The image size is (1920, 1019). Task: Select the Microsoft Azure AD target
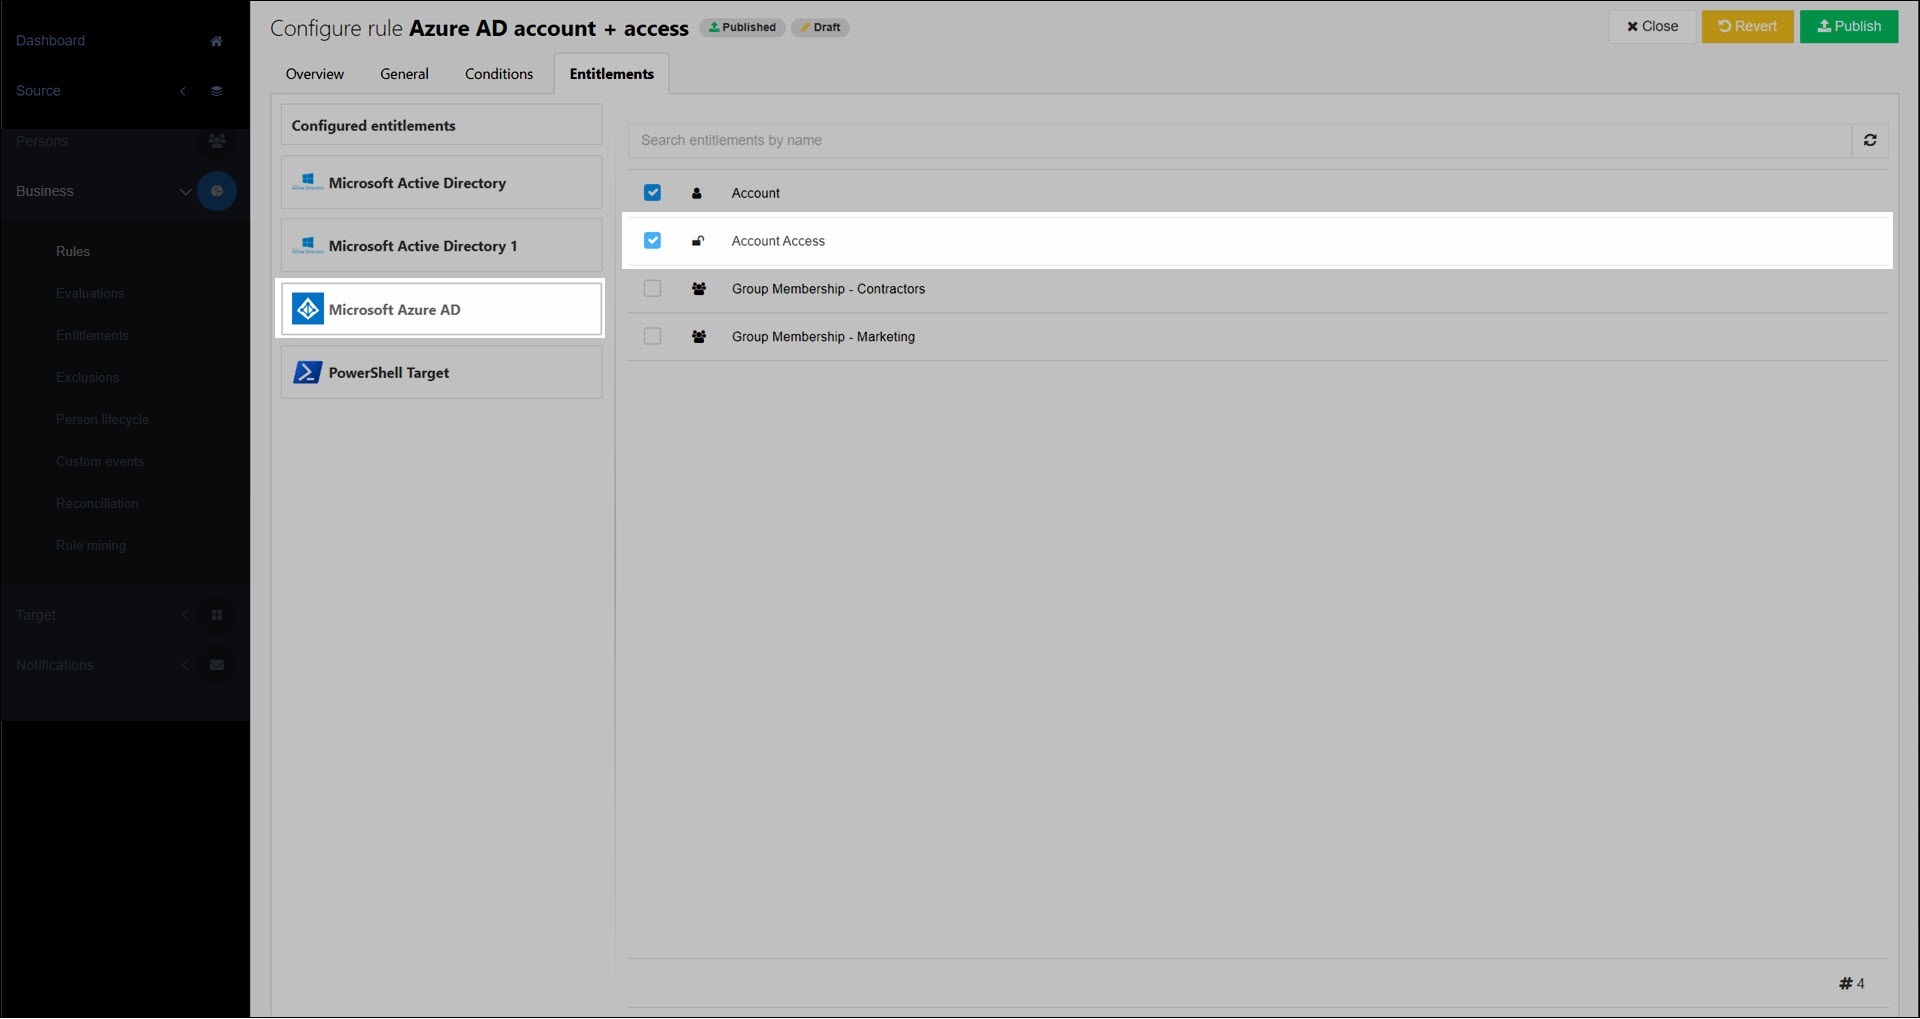(441, 309)
